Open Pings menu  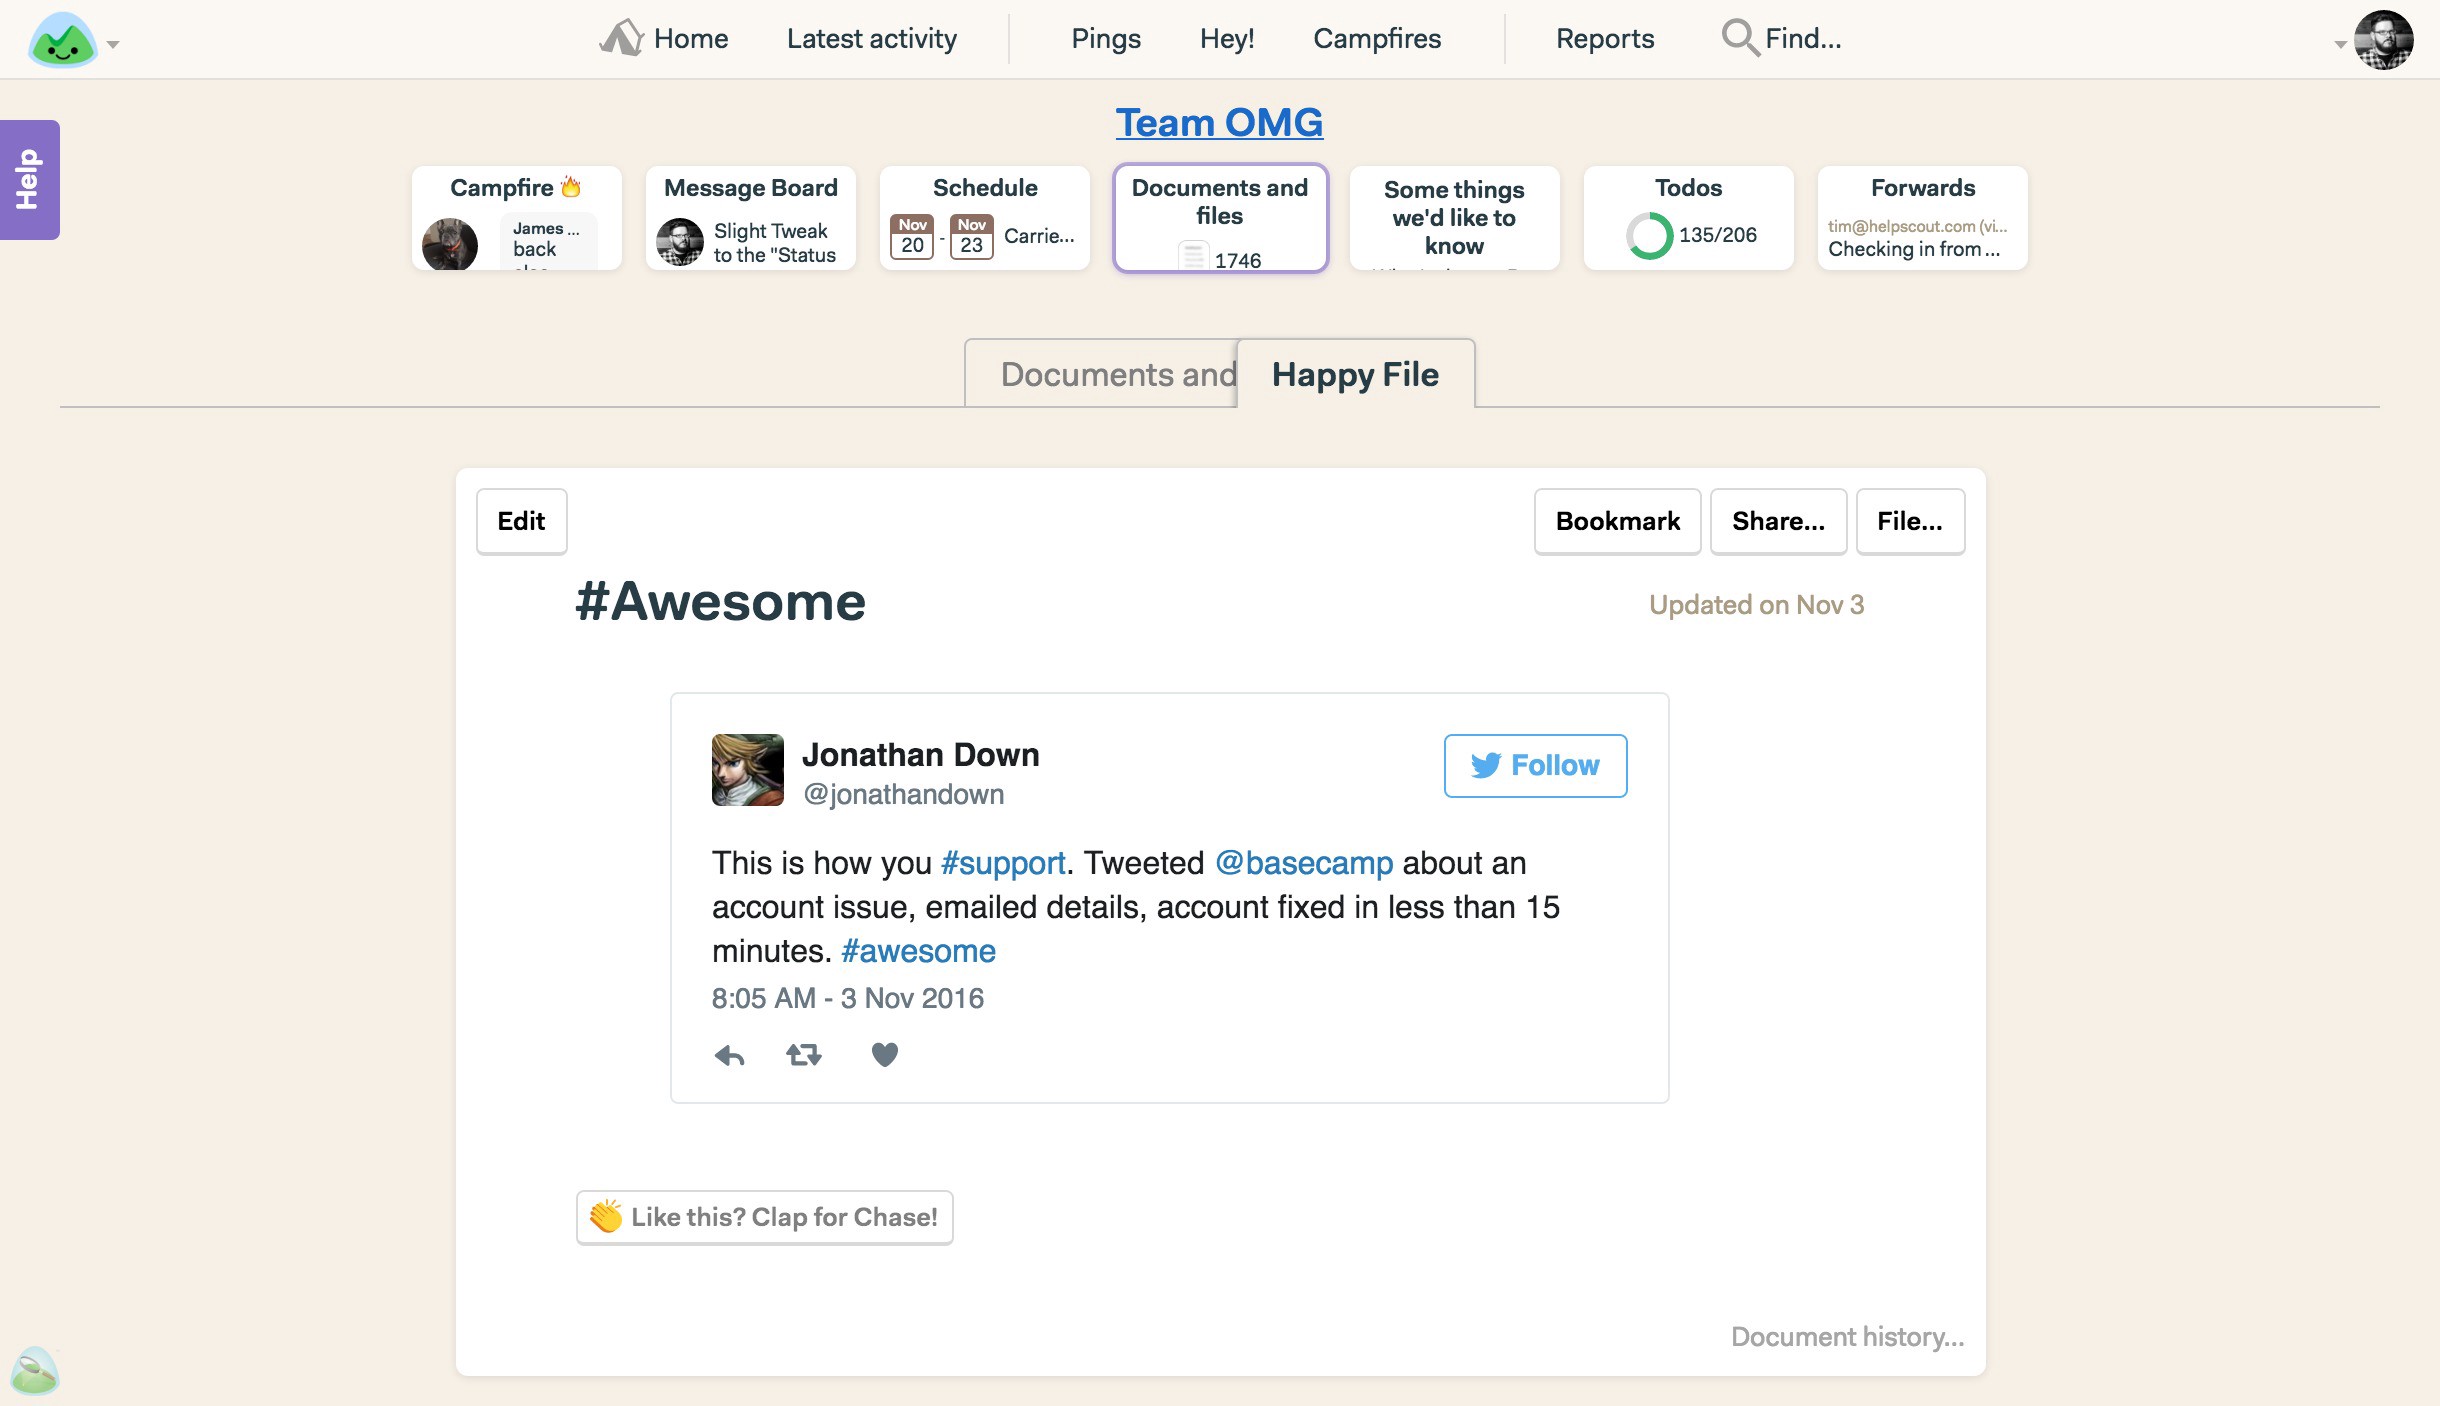(1105, 38)
